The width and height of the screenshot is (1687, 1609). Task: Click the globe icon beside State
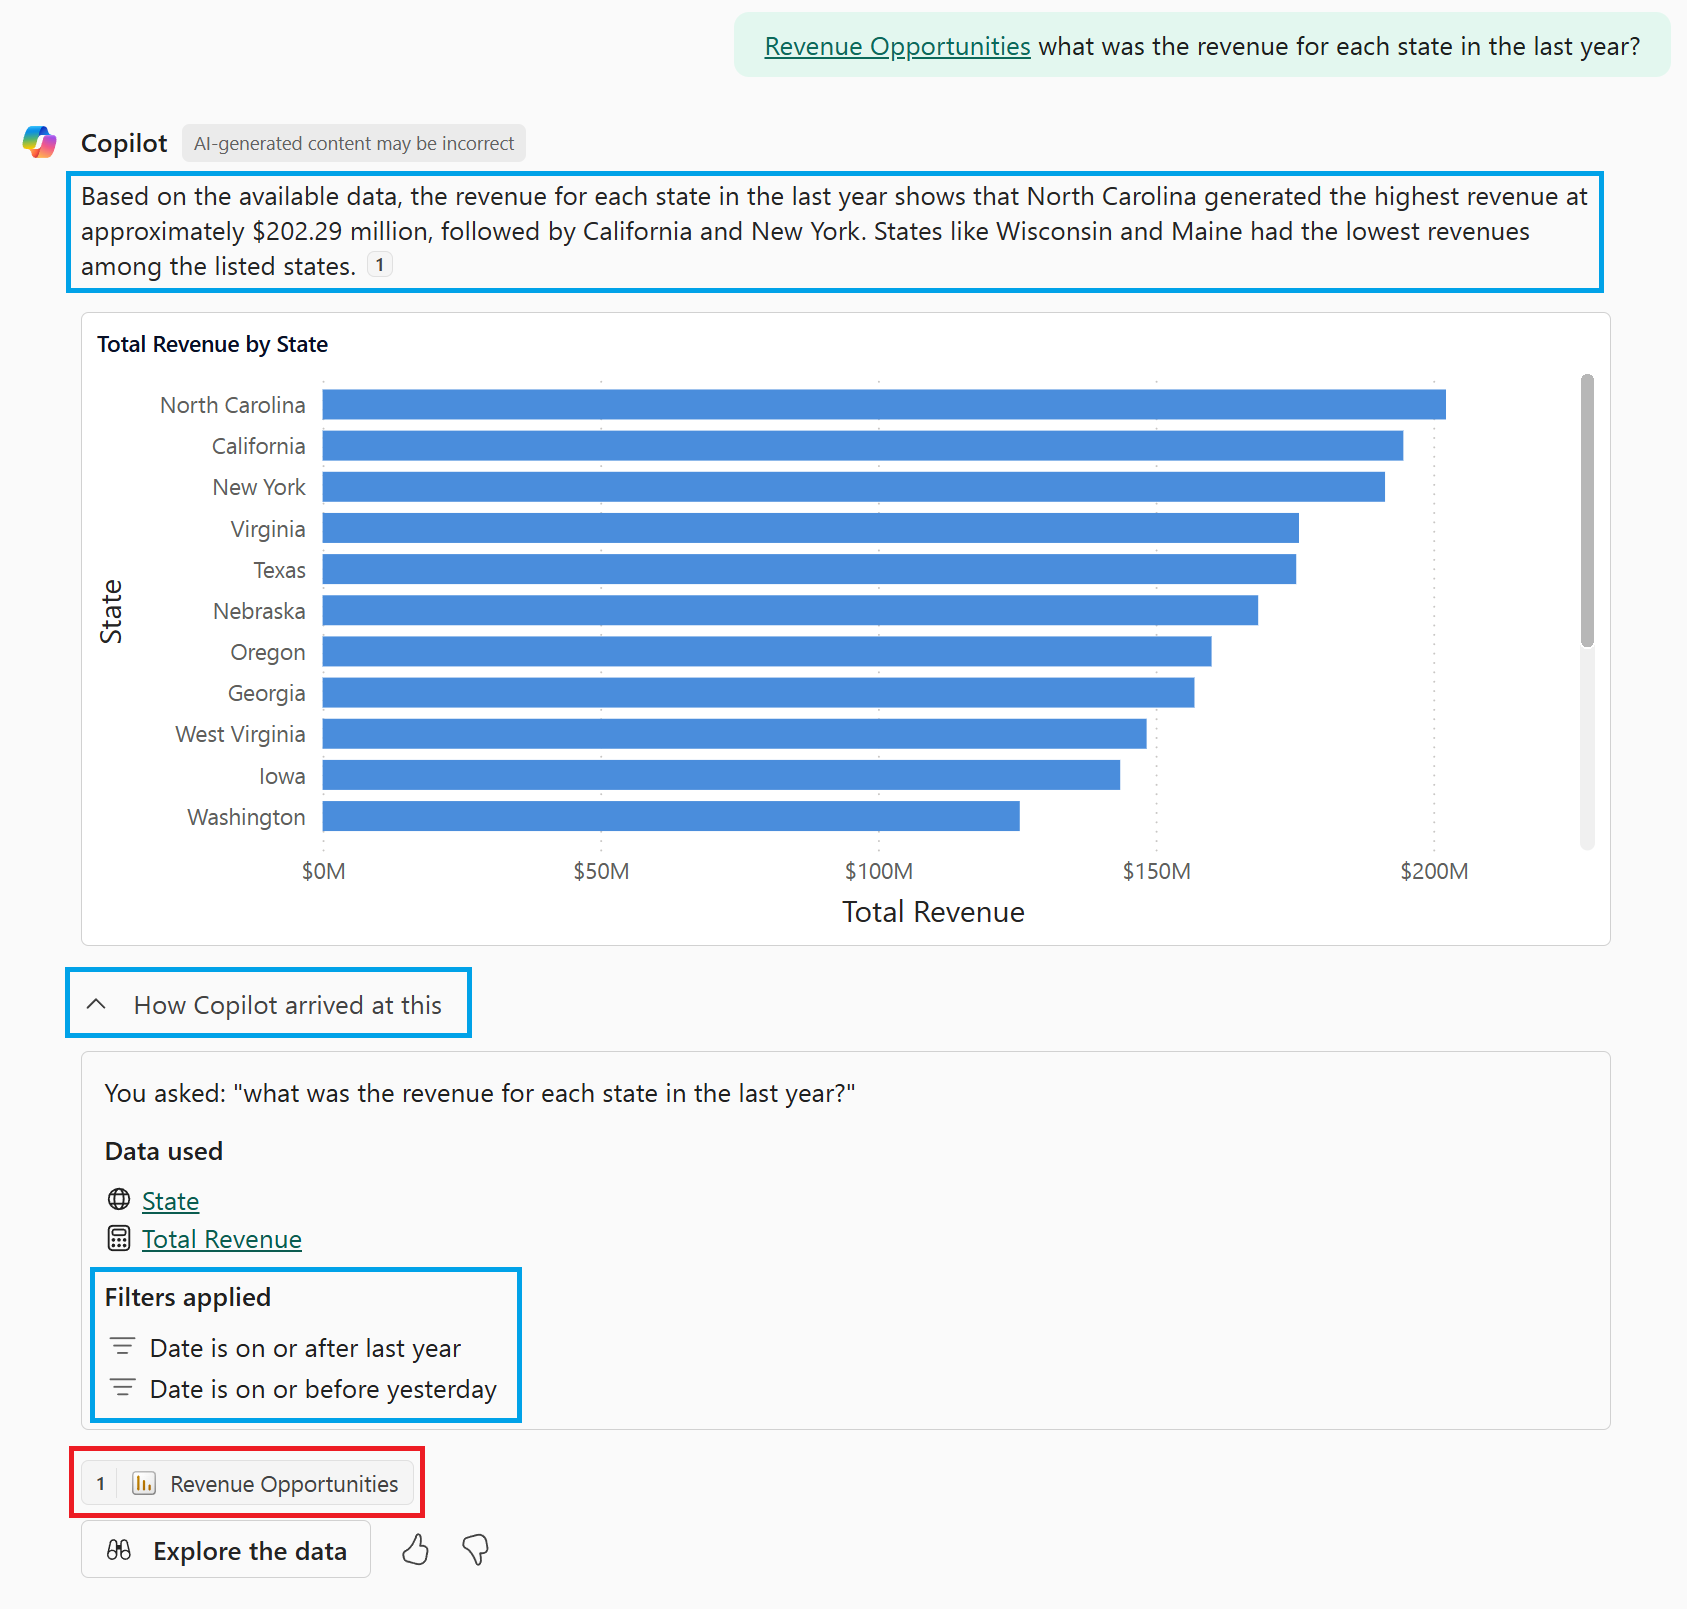point(119,1200)
